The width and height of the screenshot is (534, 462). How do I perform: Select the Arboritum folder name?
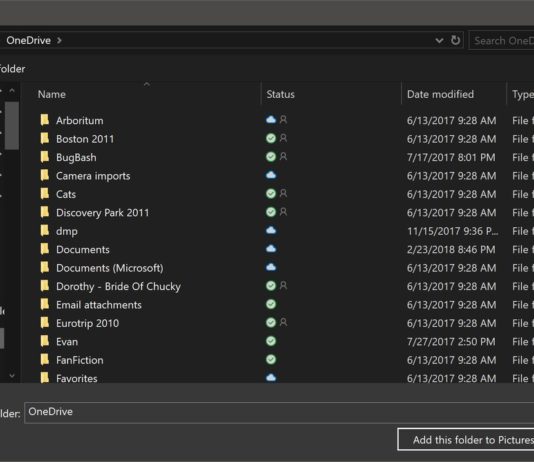coord(80,121)
